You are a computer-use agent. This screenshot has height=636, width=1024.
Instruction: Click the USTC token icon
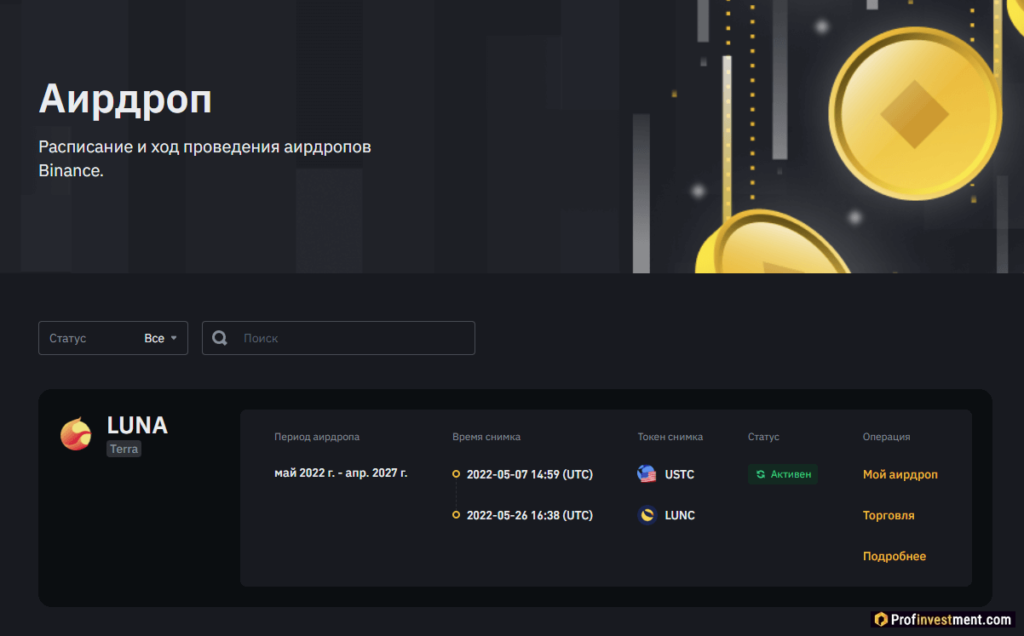click(x=647, y=474)
